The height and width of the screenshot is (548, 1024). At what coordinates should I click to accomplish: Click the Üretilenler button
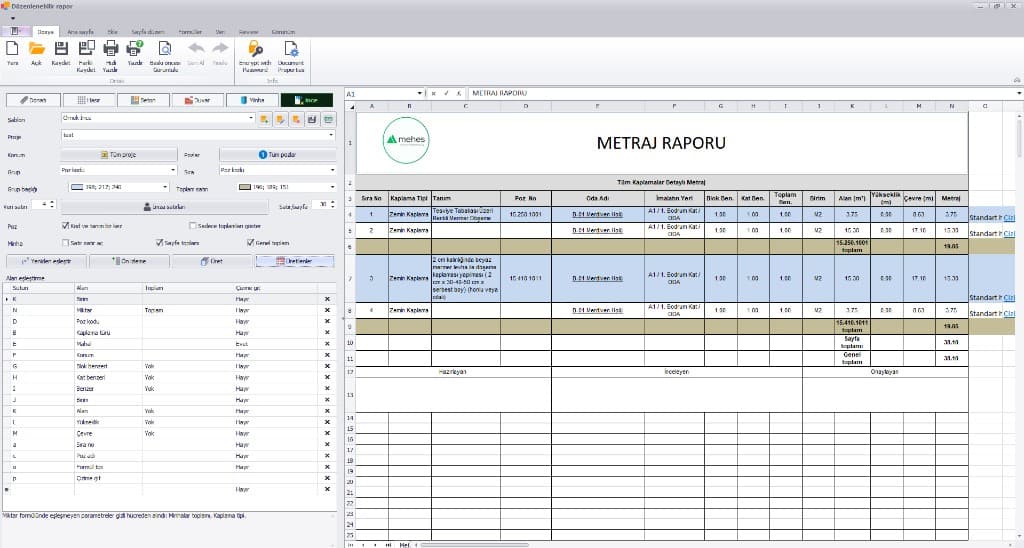(x=295, y=261)
